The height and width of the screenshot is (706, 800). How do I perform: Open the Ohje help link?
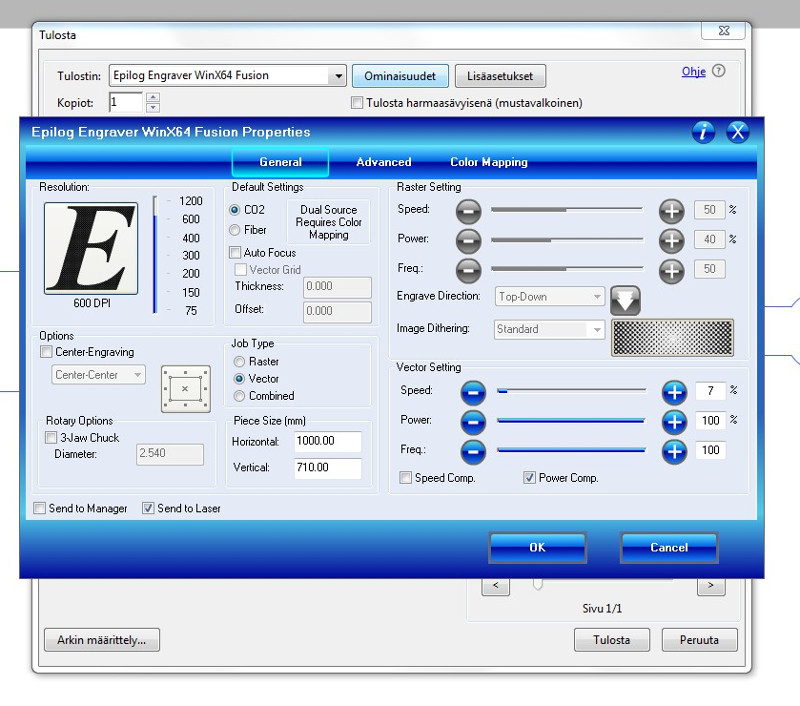[693, 71]
